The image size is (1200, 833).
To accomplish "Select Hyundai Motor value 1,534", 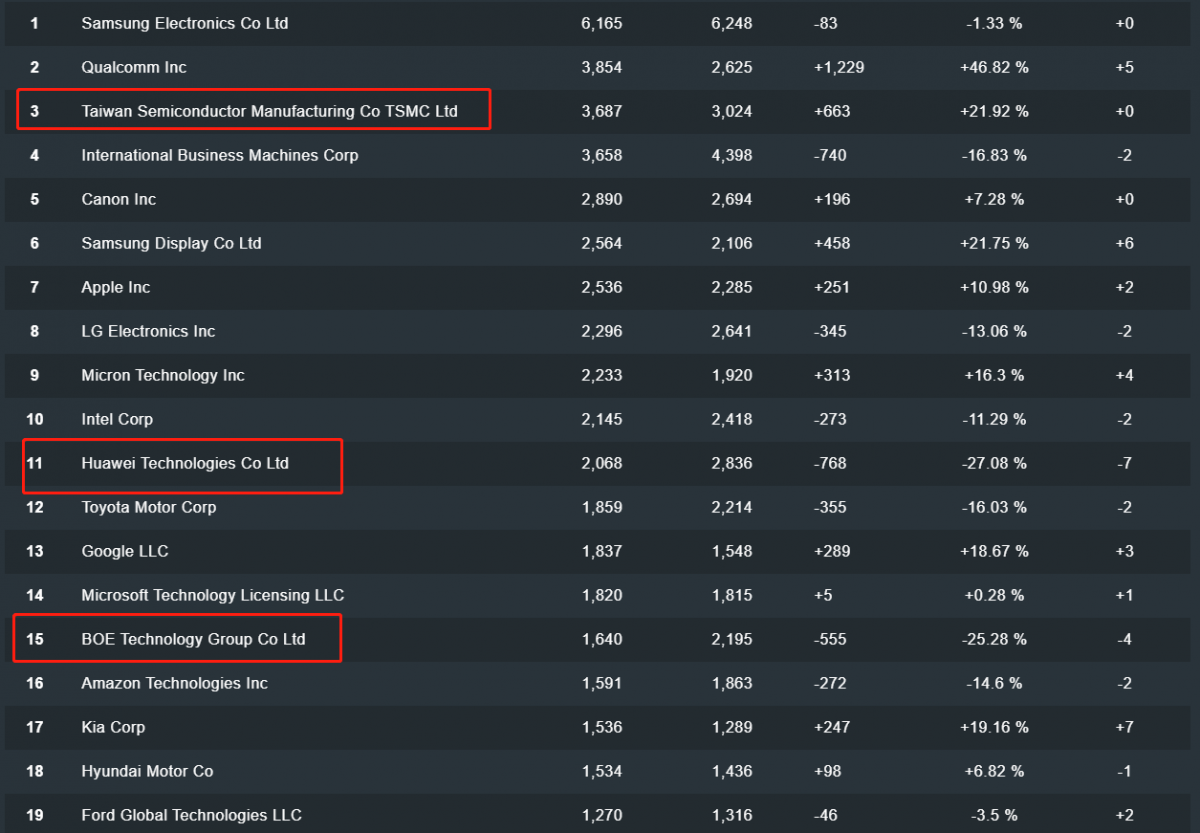I will [601, 771].
